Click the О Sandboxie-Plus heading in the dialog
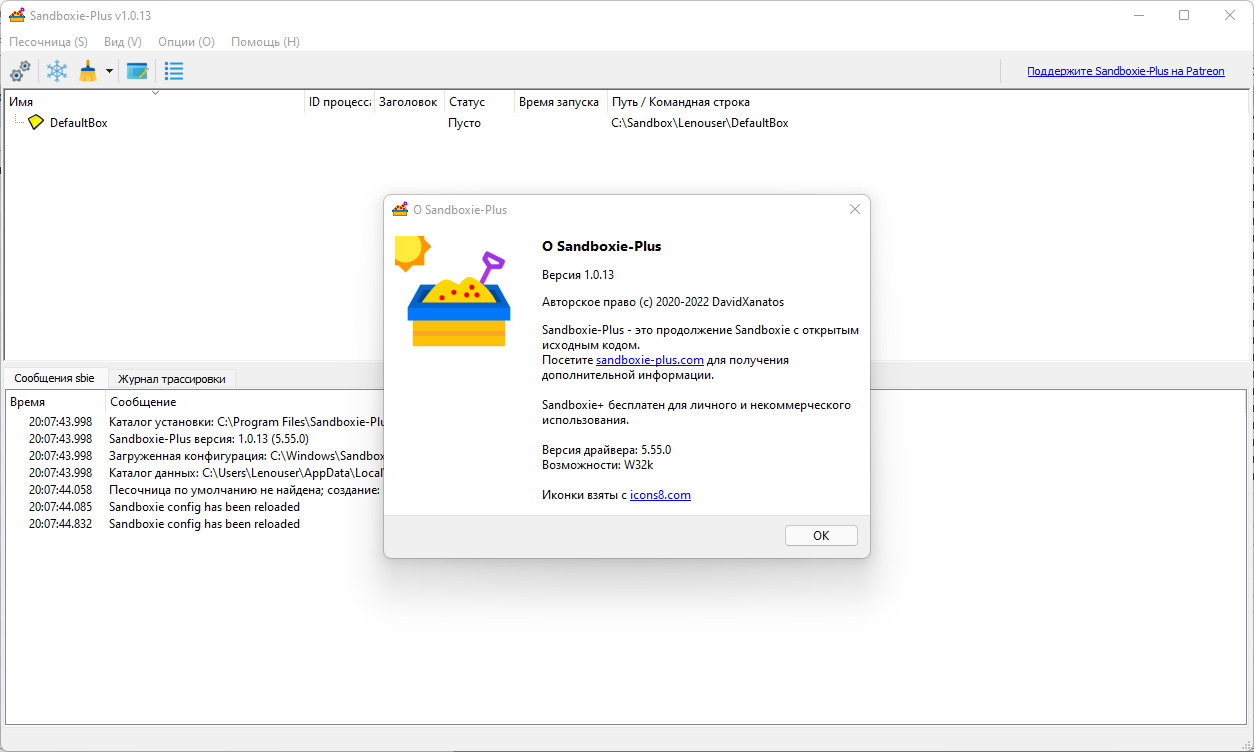The height and width of the screenshot is (752, 1254). 601,246
